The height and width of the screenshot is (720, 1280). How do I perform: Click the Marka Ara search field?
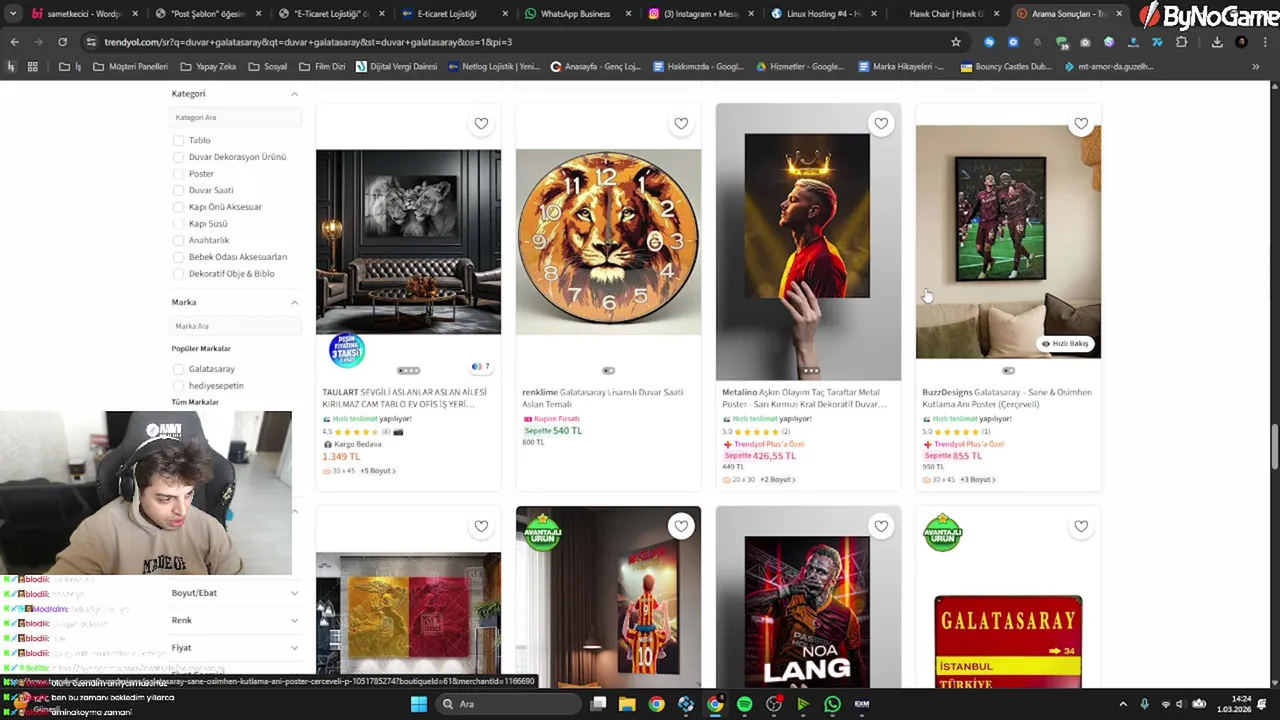pyautogui.click(x=235, y=326)
